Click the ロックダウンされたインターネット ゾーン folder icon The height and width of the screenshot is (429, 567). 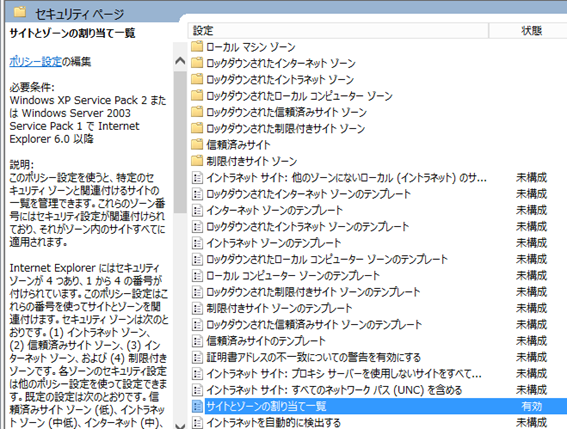click(197, 63)
